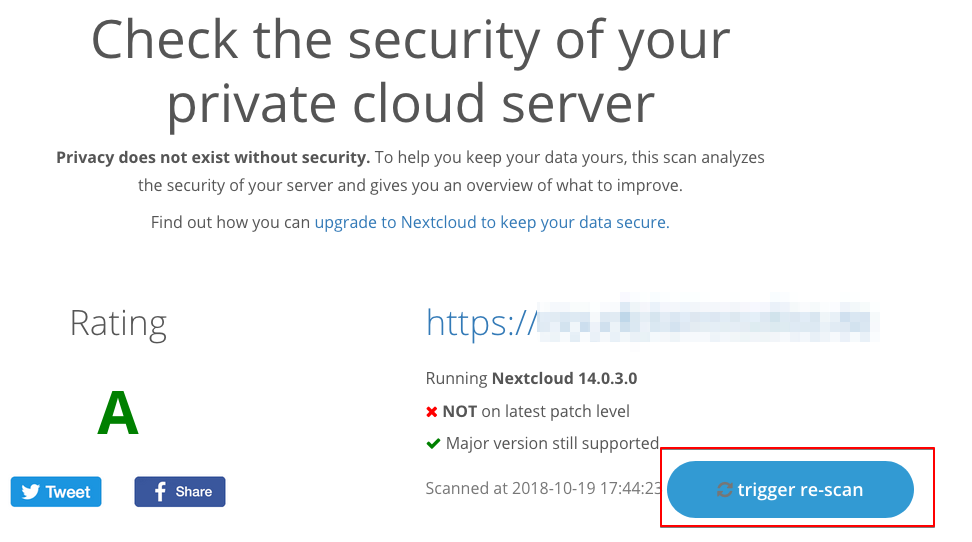Click the Scanned at timestamp
Screen dimensions: 972x542
544,489
